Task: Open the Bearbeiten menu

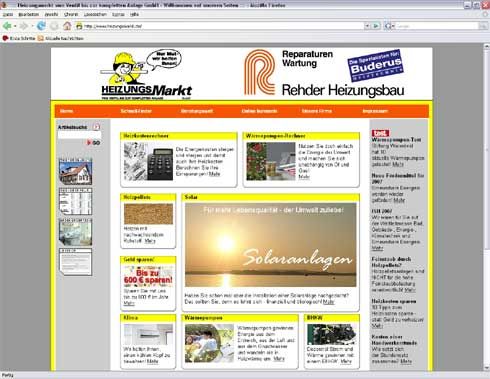Action: pyautogui.click(x=29, y=14)
